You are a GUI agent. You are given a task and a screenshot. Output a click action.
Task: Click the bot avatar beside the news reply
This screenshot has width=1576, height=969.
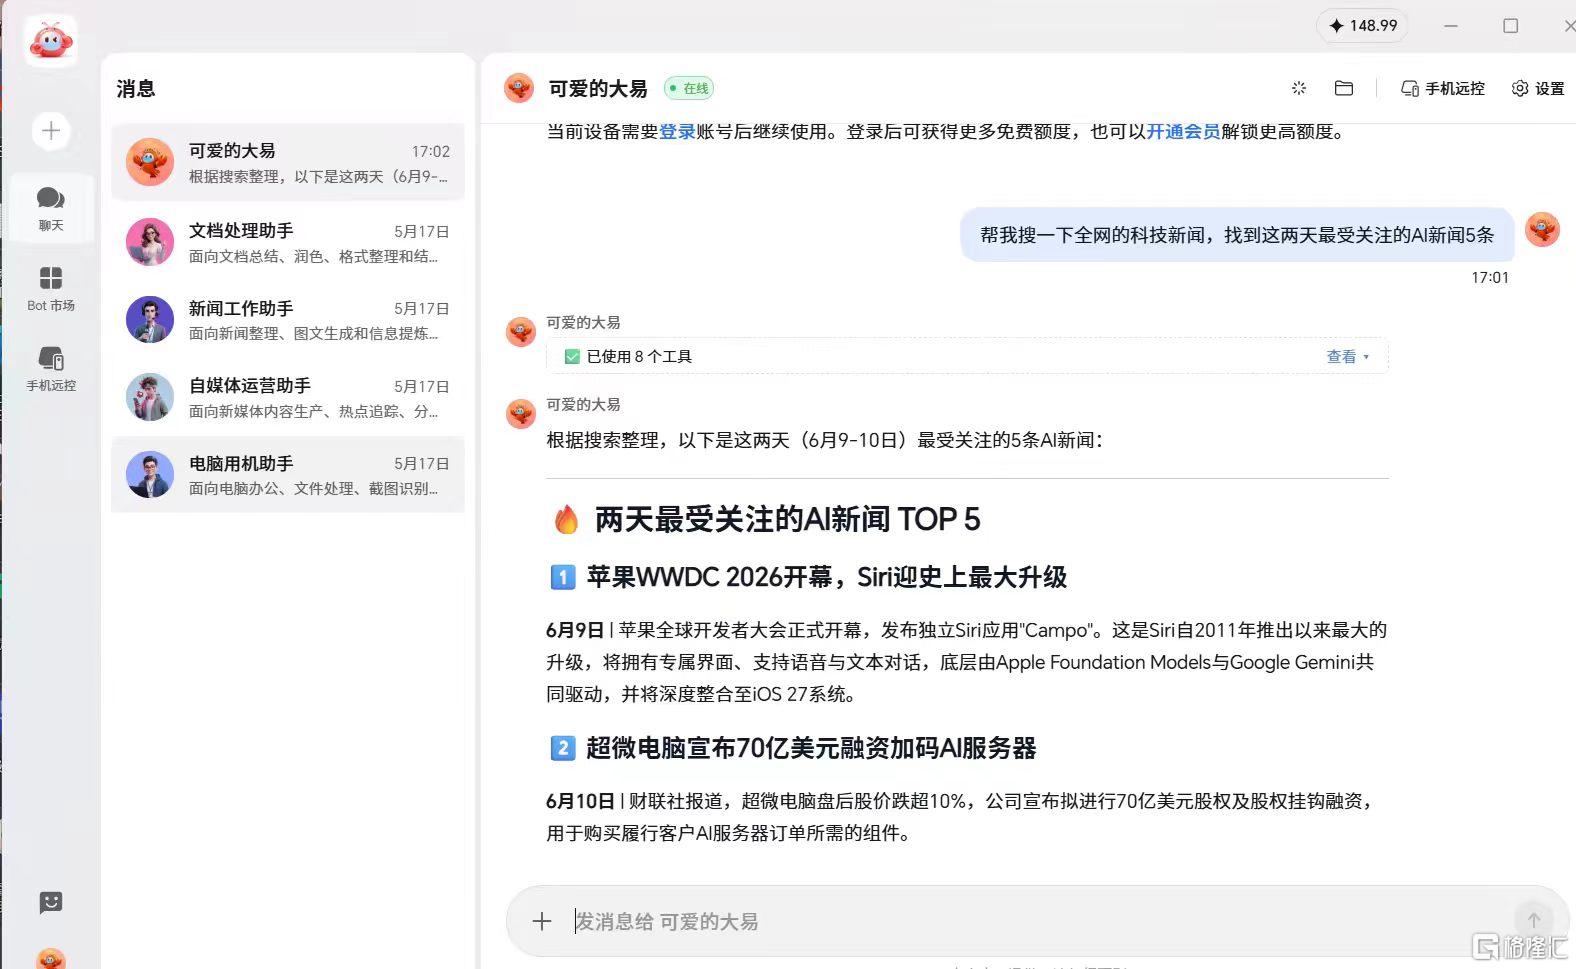coord(521,413)
